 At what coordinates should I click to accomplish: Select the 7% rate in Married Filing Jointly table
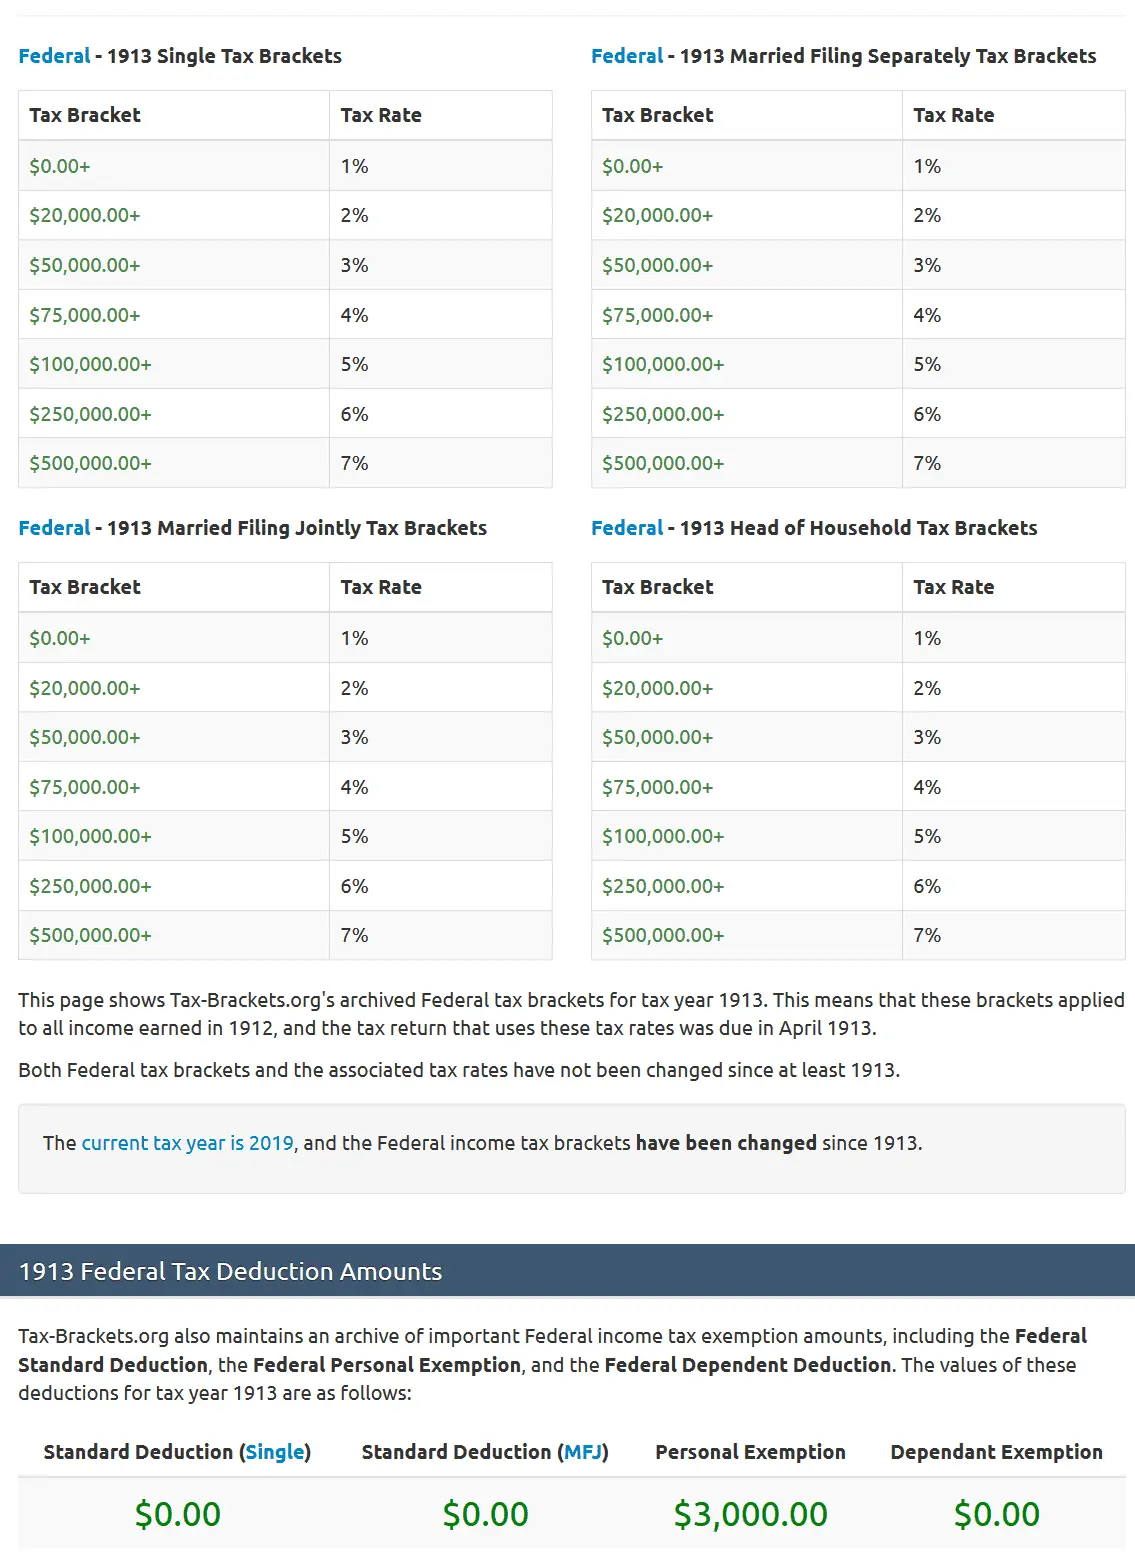pyautogui.click(x=354, y=935)
